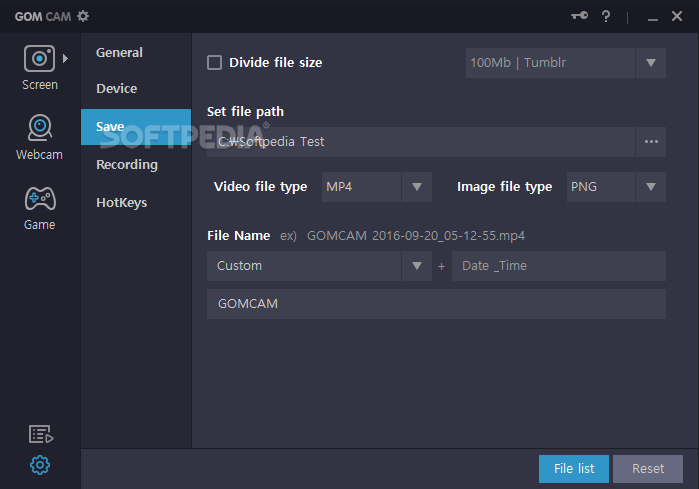This screenshot has width=699, height=489.
Task: Click the file path field showing Softpedia Test
Action: pyautogui.click(x=420, y=142)
